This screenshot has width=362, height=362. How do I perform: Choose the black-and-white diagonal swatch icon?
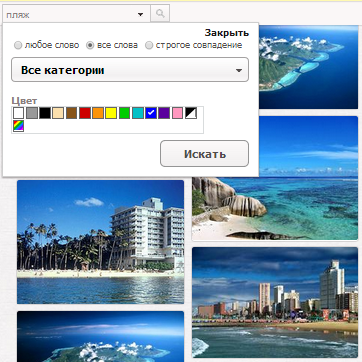pyautogui.click(x=191, y=113)
